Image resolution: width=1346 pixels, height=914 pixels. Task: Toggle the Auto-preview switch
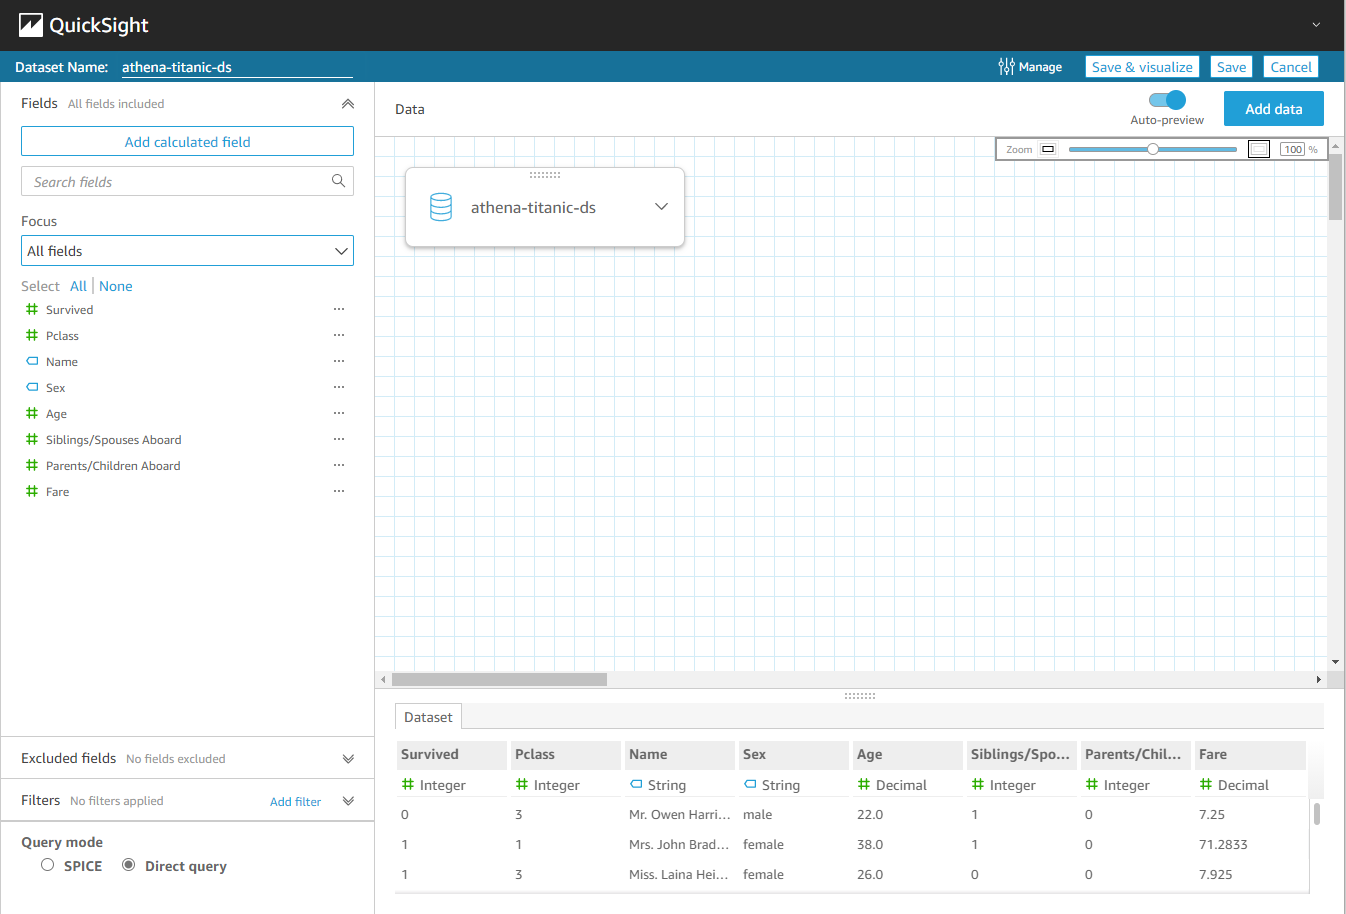[x=1167, y=100]
